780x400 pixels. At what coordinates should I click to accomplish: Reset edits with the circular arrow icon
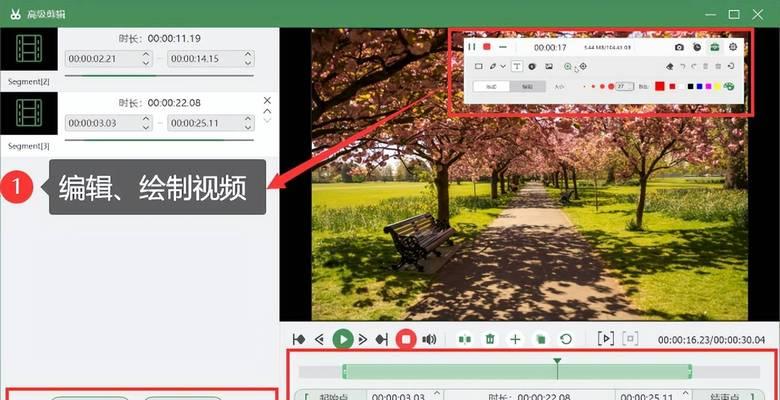click(566, 339)
